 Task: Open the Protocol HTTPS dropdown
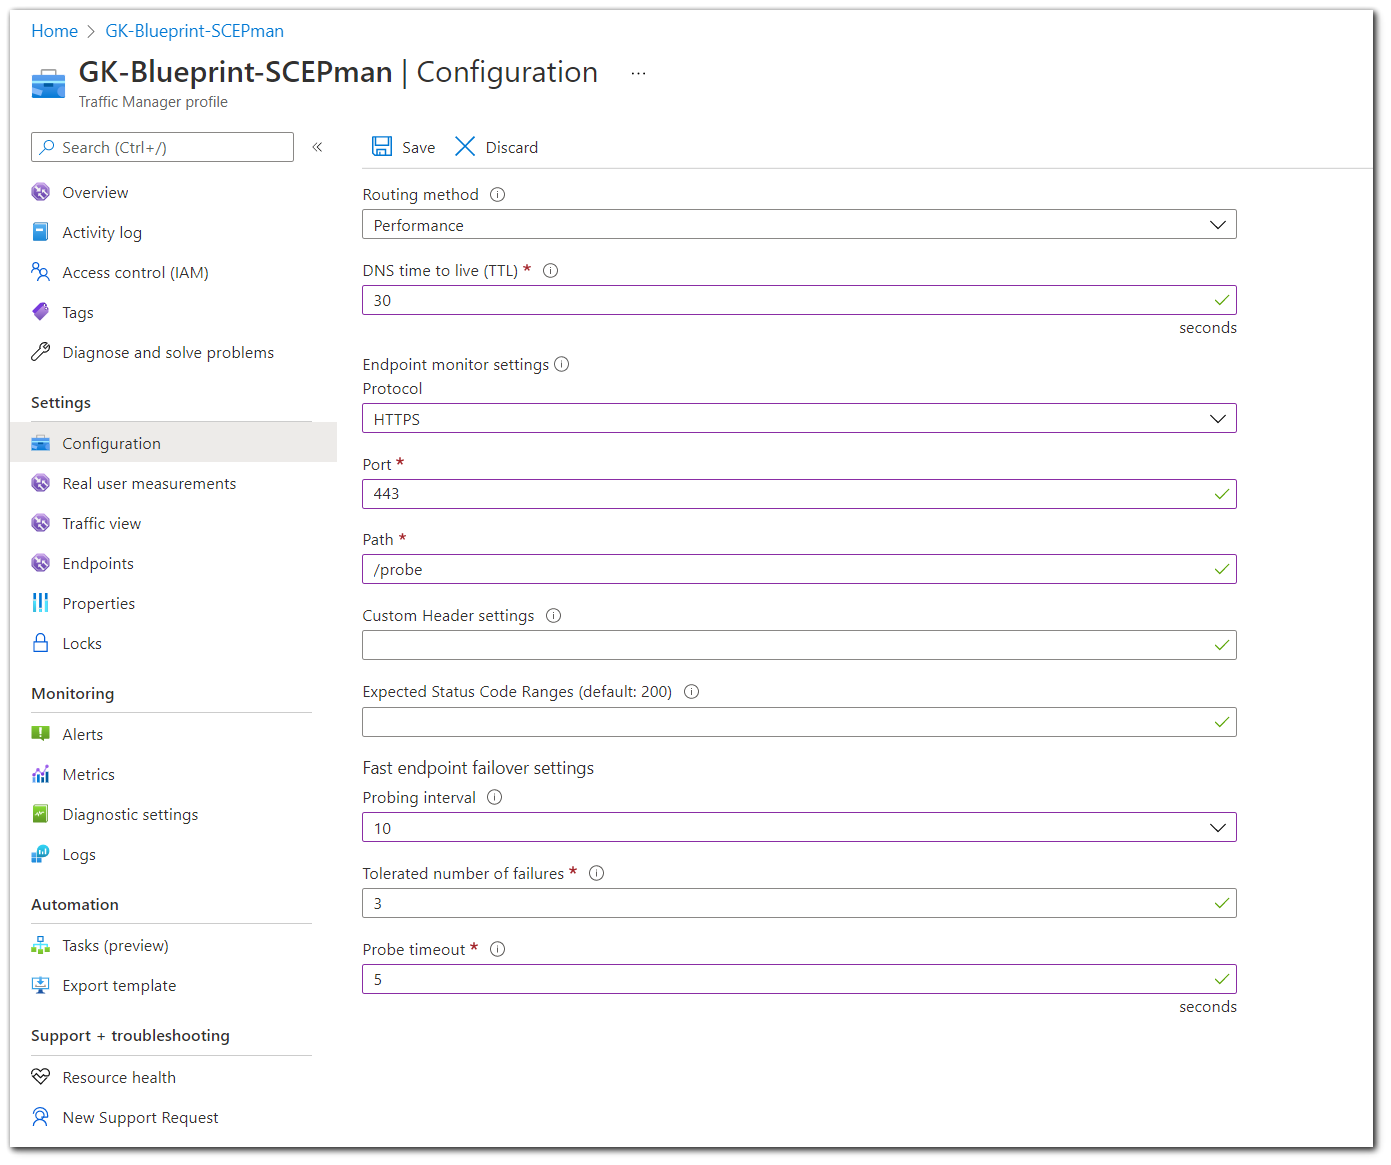[799, 419]
